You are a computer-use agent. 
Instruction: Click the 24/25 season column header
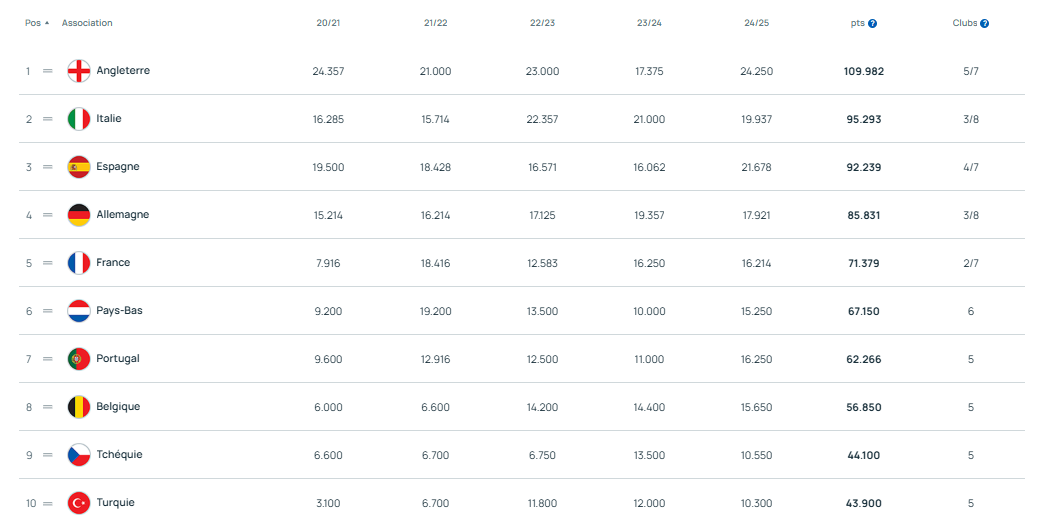(756, 23)
